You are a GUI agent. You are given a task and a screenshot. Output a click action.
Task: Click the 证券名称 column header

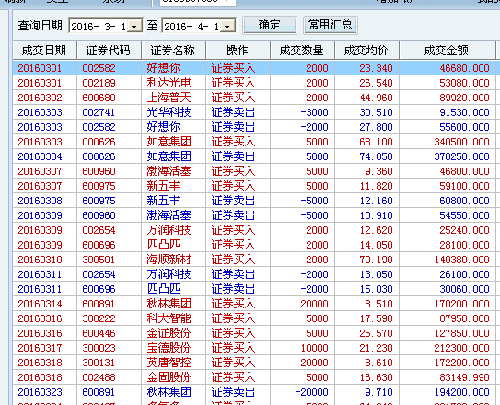pyautogui.click(x=173, y=50)
